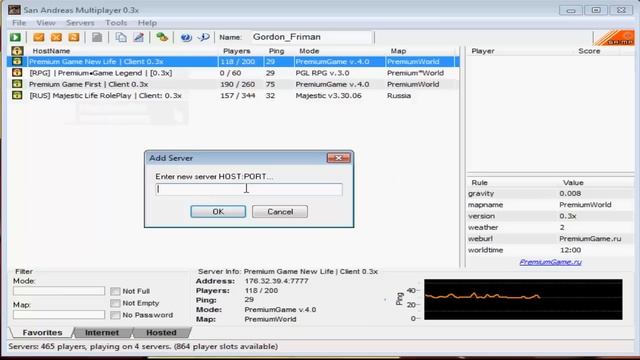This screenshot has height=360, width=640.
Task: Click the SA-MP application icon in title bar
Action: 14,9
